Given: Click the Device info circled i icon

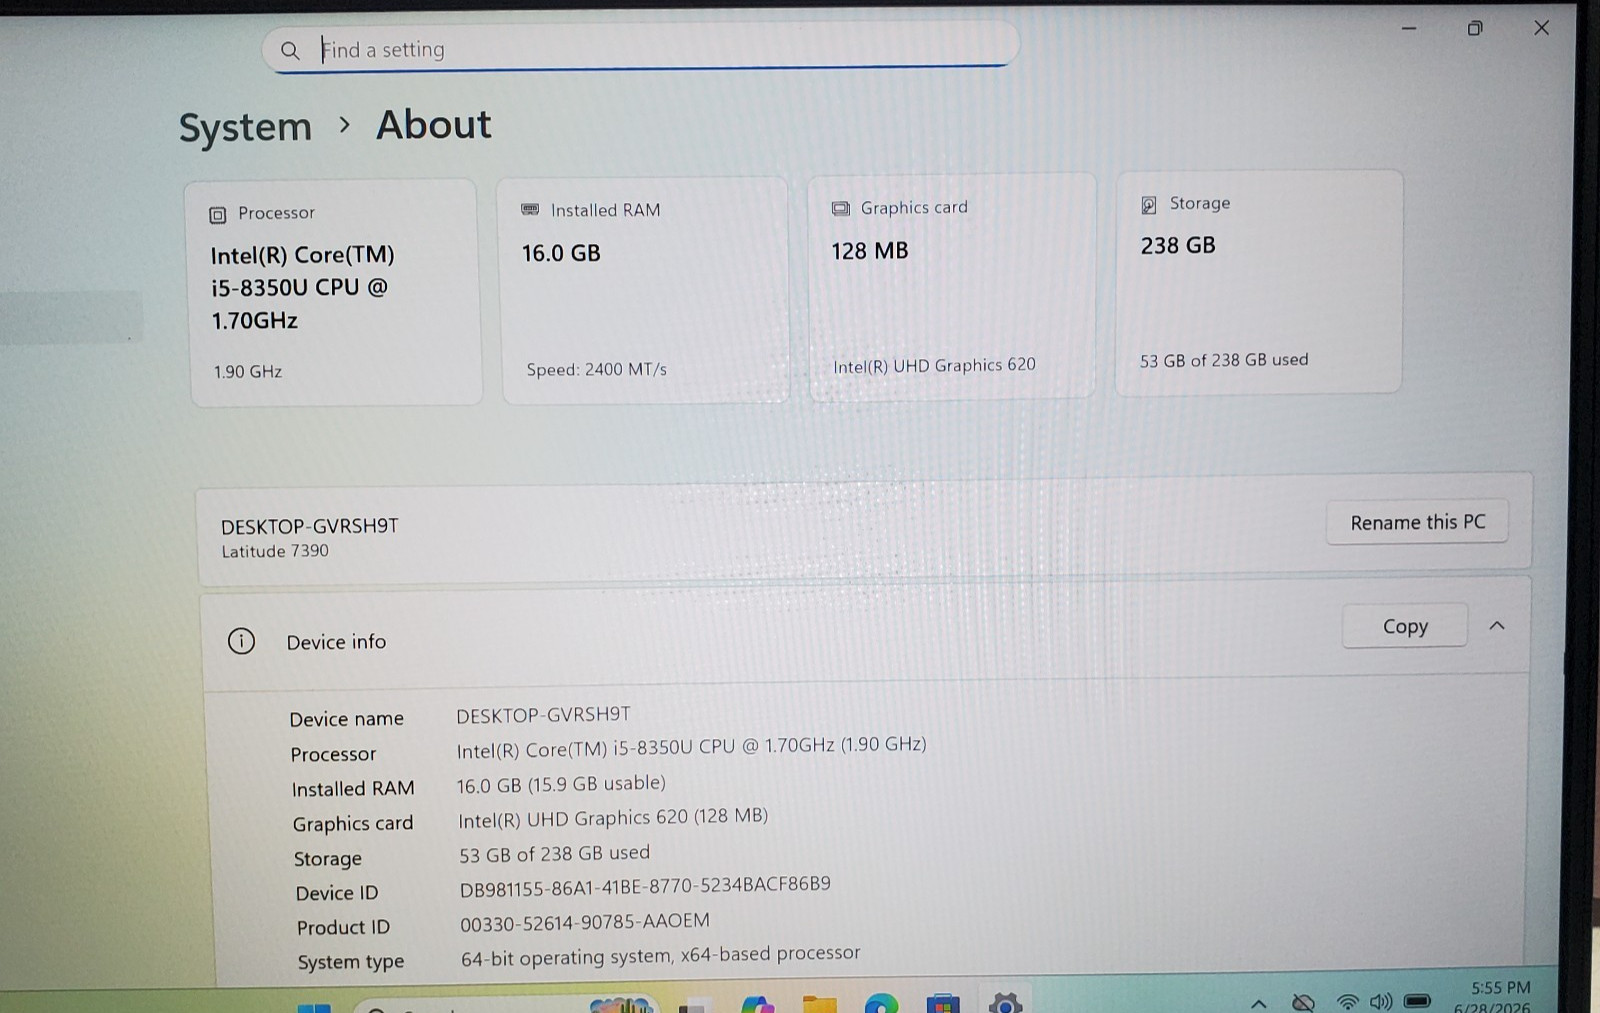Looking at the screenshot, I should click(241, 641).
